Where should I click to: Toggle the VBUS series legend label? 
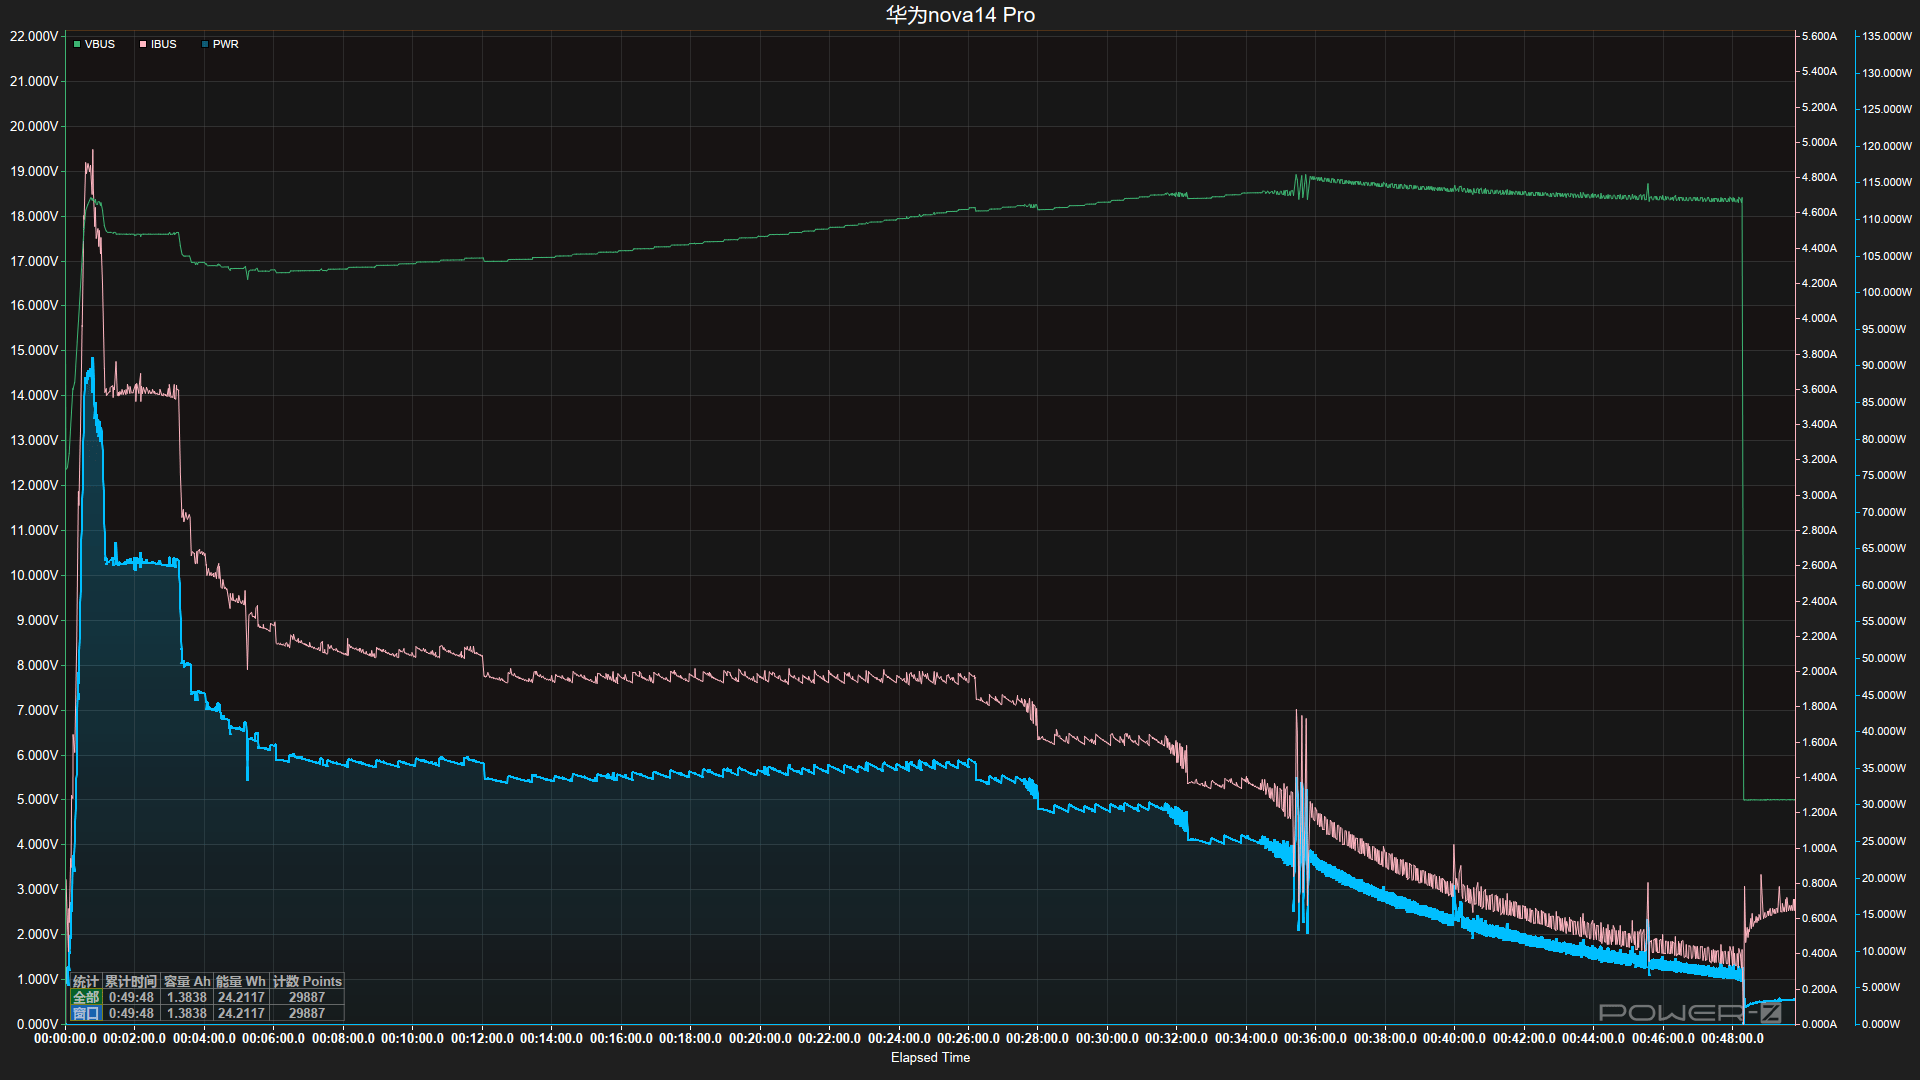click(x=100, y=44)
